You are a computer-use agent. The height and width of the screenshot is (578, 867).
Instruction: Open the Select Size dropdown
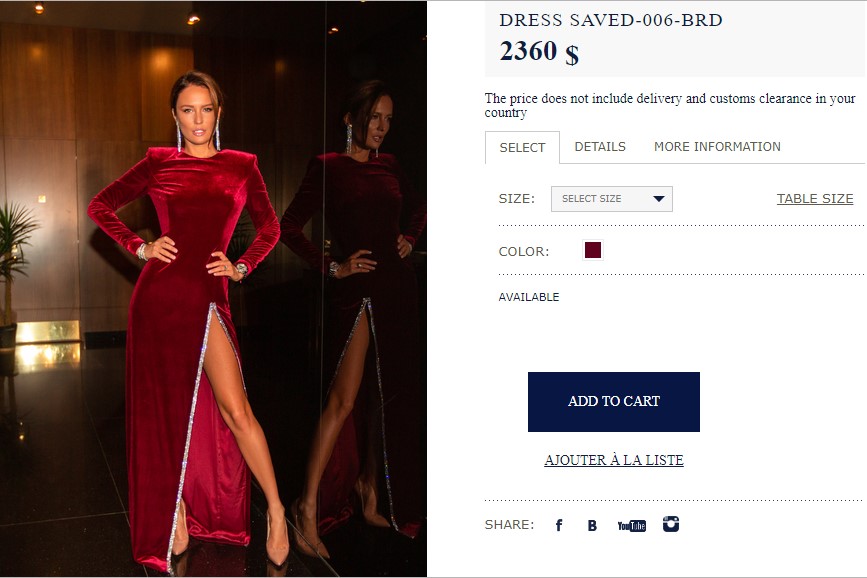pos(612,199)
